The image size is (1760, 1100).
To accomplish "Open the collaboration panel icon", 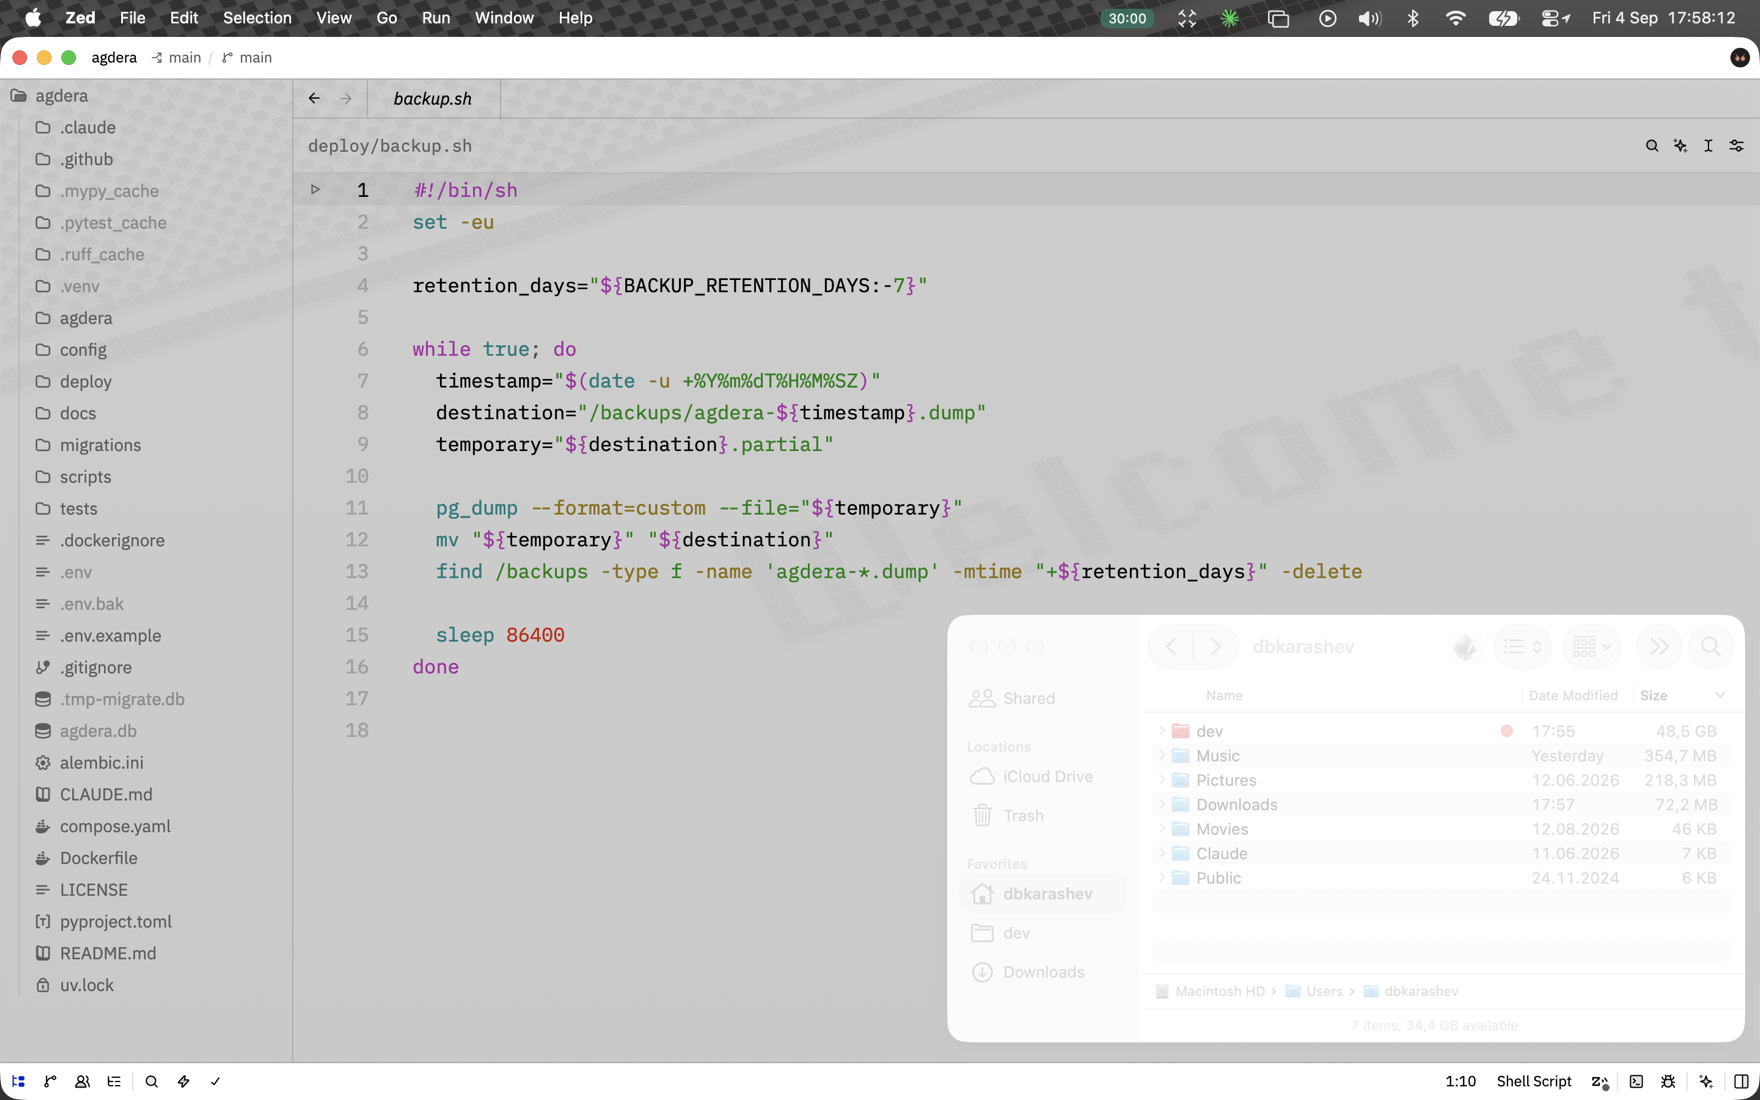I will pyautogui.click(x=82, y=1081).
